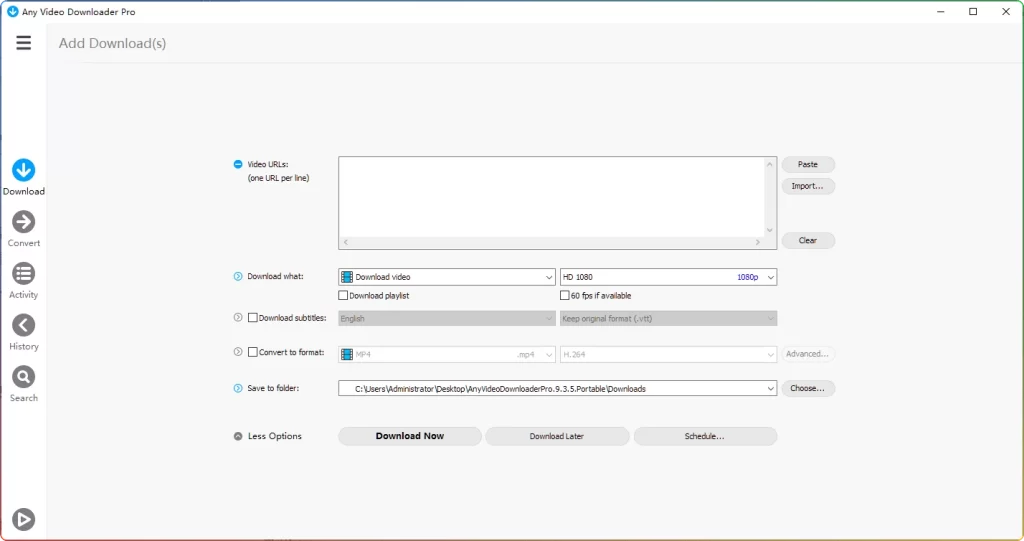Screen dimensions: 1024x541
Task: Click the play icon at sidebar bottom
Action: [x=24, y=519]
